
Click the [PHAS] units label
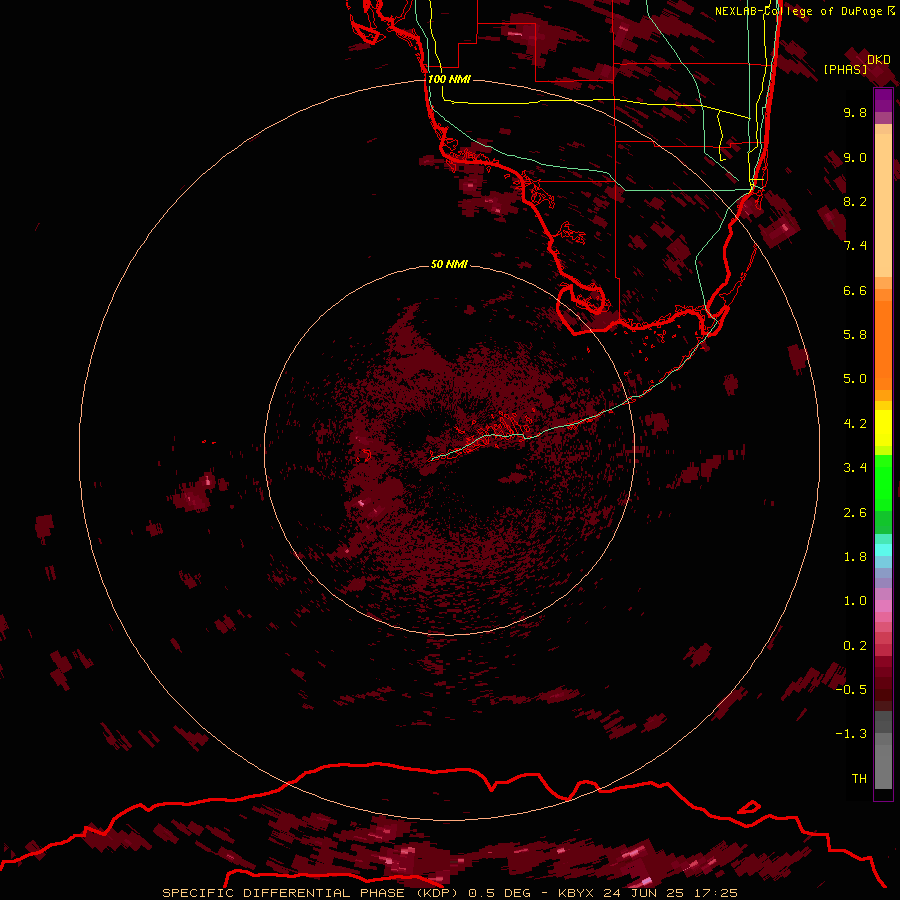[845, 69]
